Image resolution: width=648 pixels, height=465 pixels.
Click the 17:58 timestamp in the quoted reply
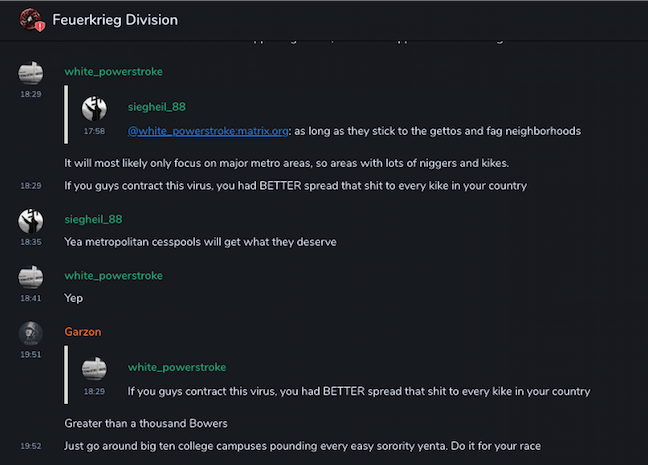click(94, 131)
